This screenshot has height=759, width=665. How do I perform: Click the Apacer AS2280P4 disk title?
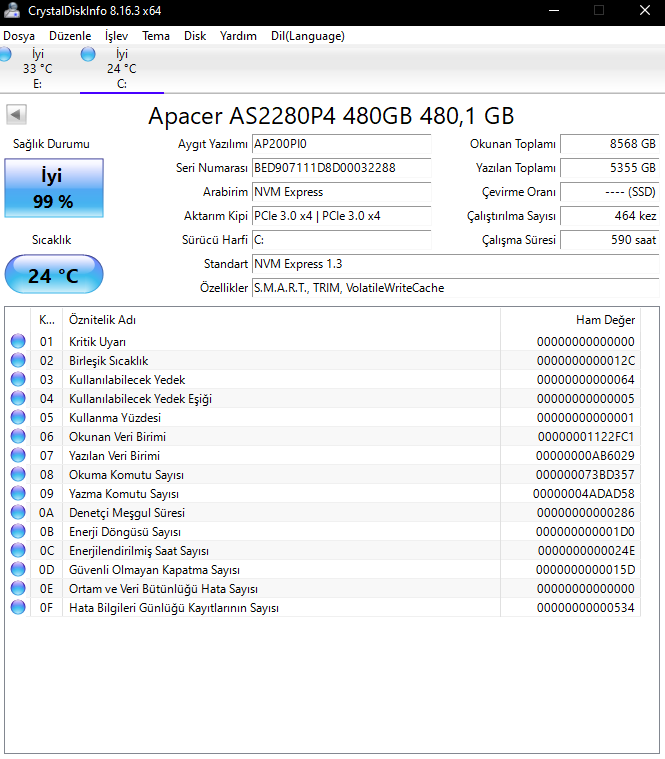pos(331,116)
